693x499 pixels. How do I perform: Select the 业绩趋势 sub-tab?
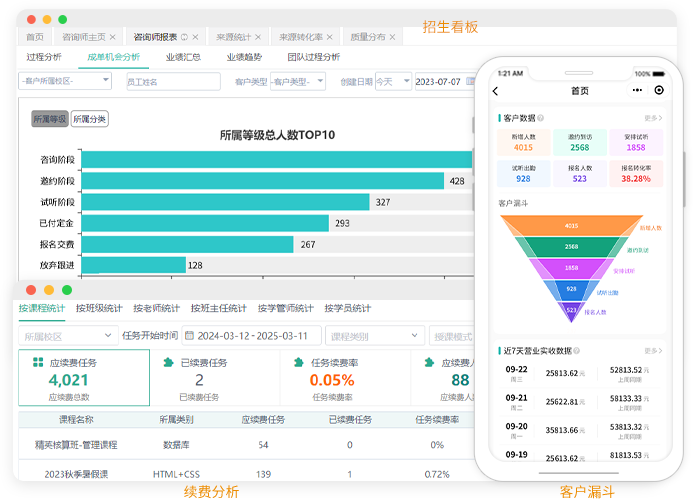pyautogui.click(x=244, y=57)
